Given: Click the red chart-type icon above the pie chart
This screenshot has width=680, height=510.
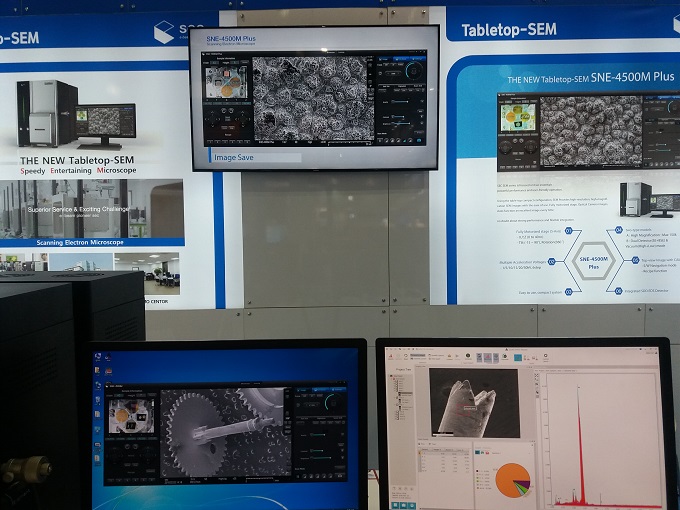Looking at the screenshot, I should (487, 453).
